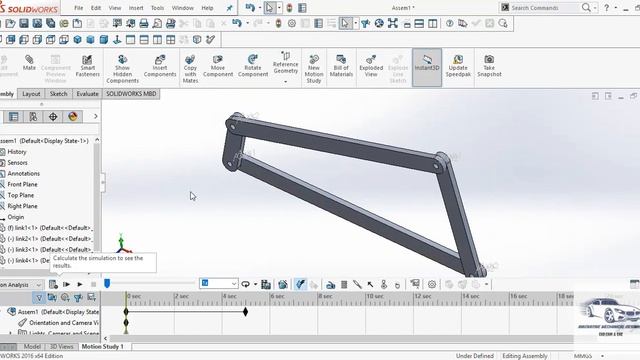
Task: Click Undo in the top toolbar
Action: click(x=250, y=8)
